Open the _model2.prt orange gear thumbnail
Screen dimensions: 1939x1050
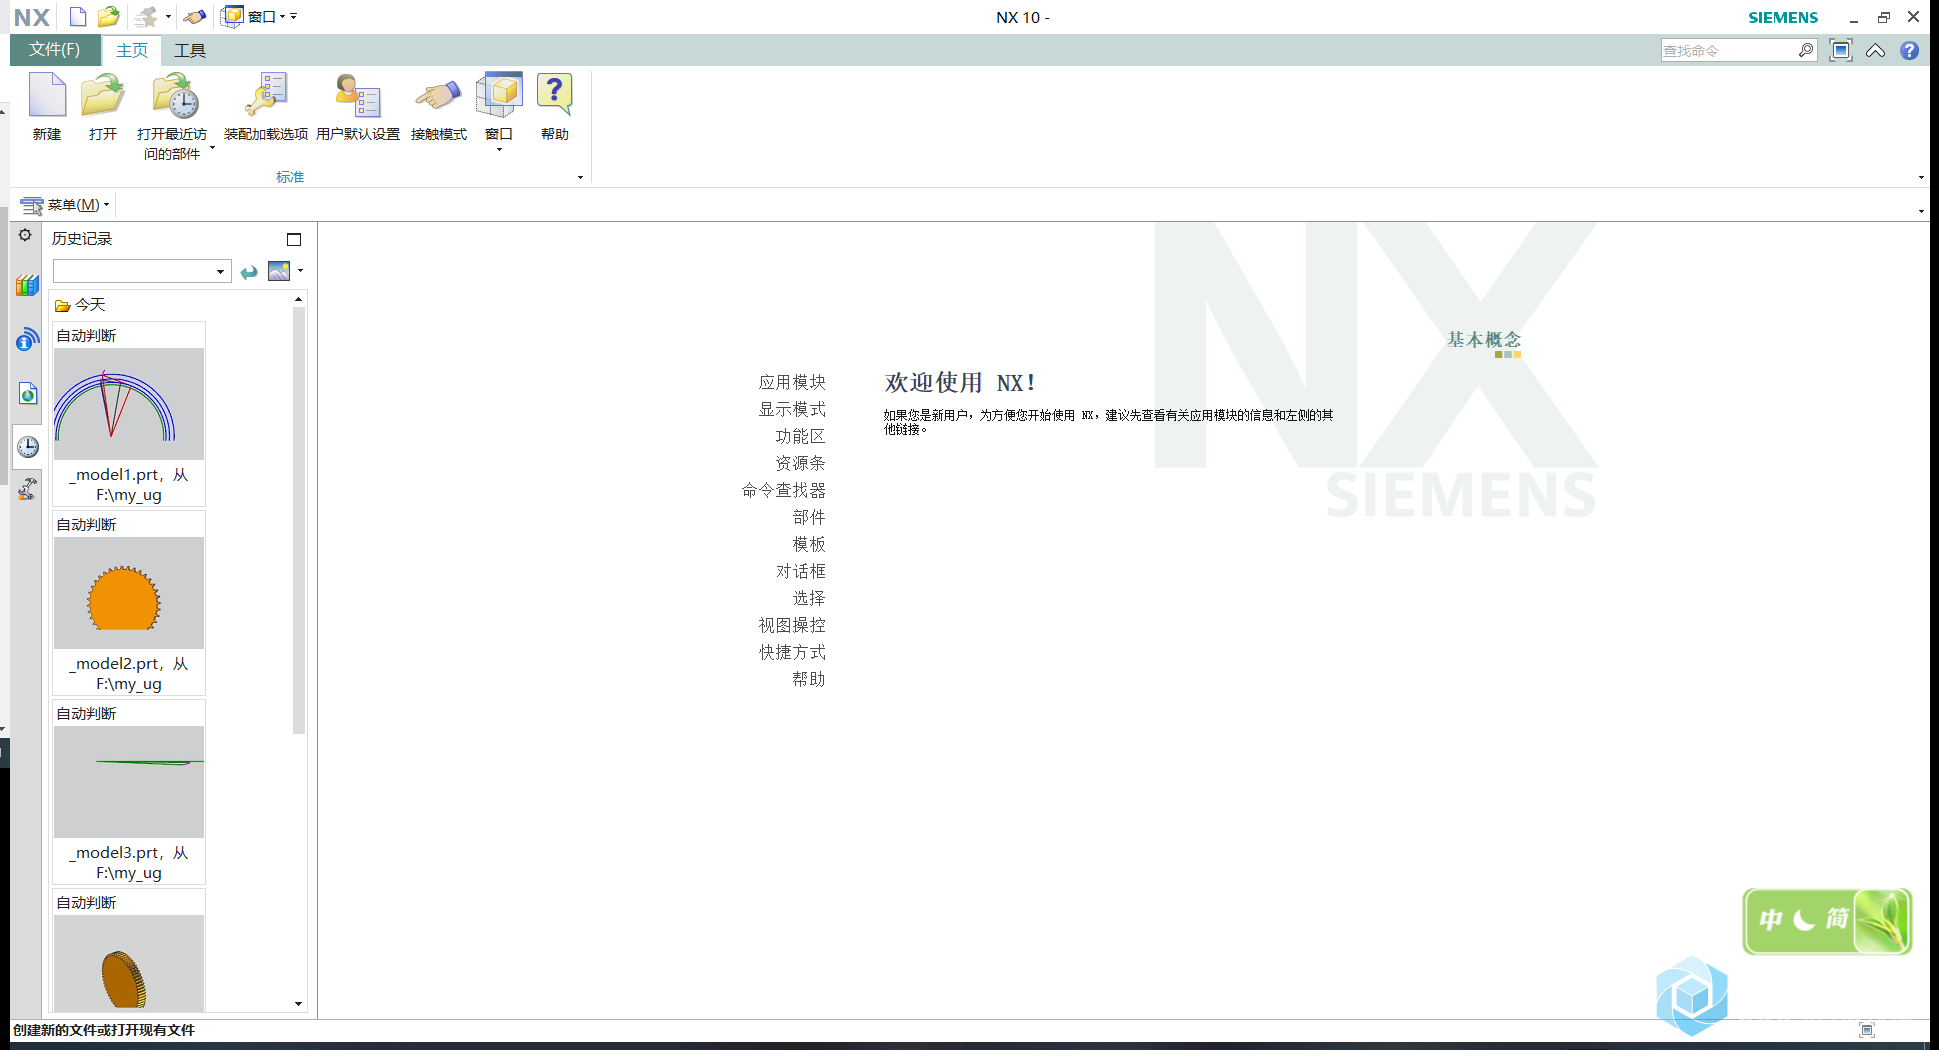point(129,593)
